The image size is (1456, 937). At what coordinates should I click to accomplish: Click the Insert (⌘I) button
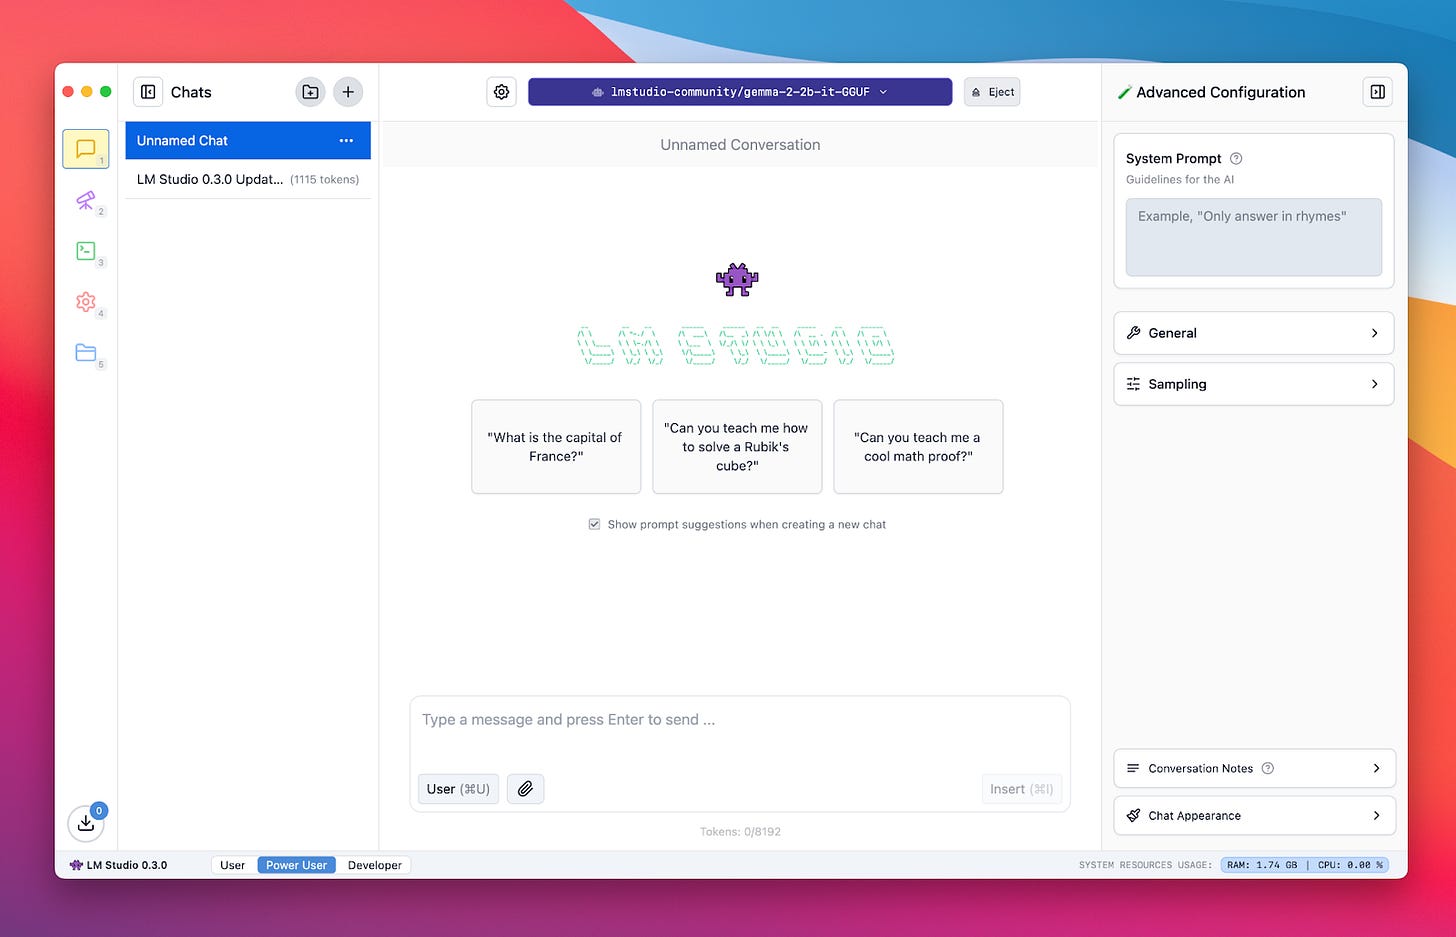[1021, 789]
